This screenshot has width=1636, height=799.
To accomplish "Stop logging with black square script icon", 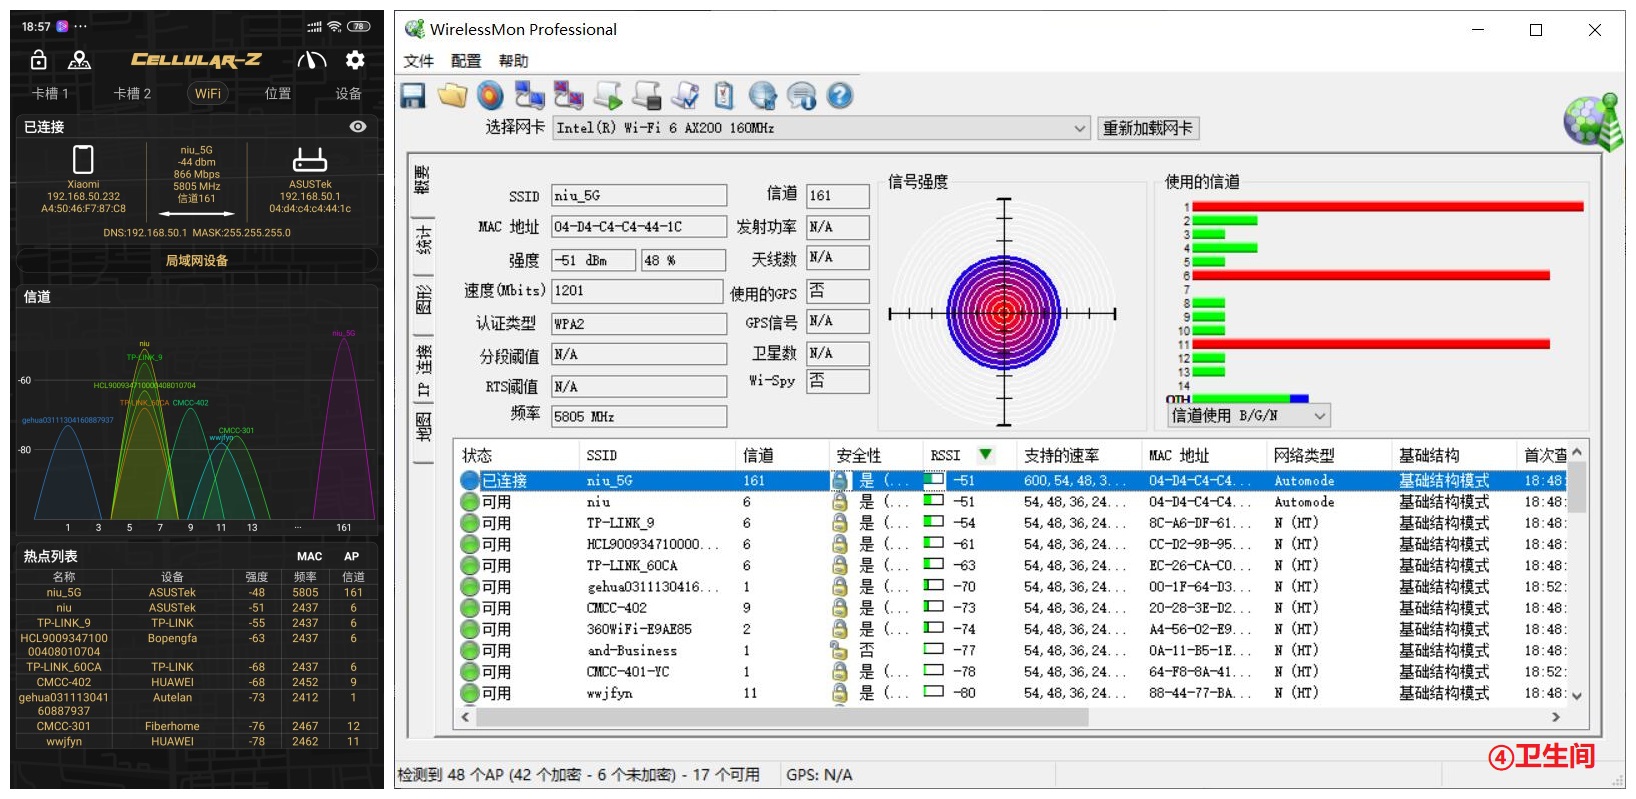I will (x=646, y=96).
